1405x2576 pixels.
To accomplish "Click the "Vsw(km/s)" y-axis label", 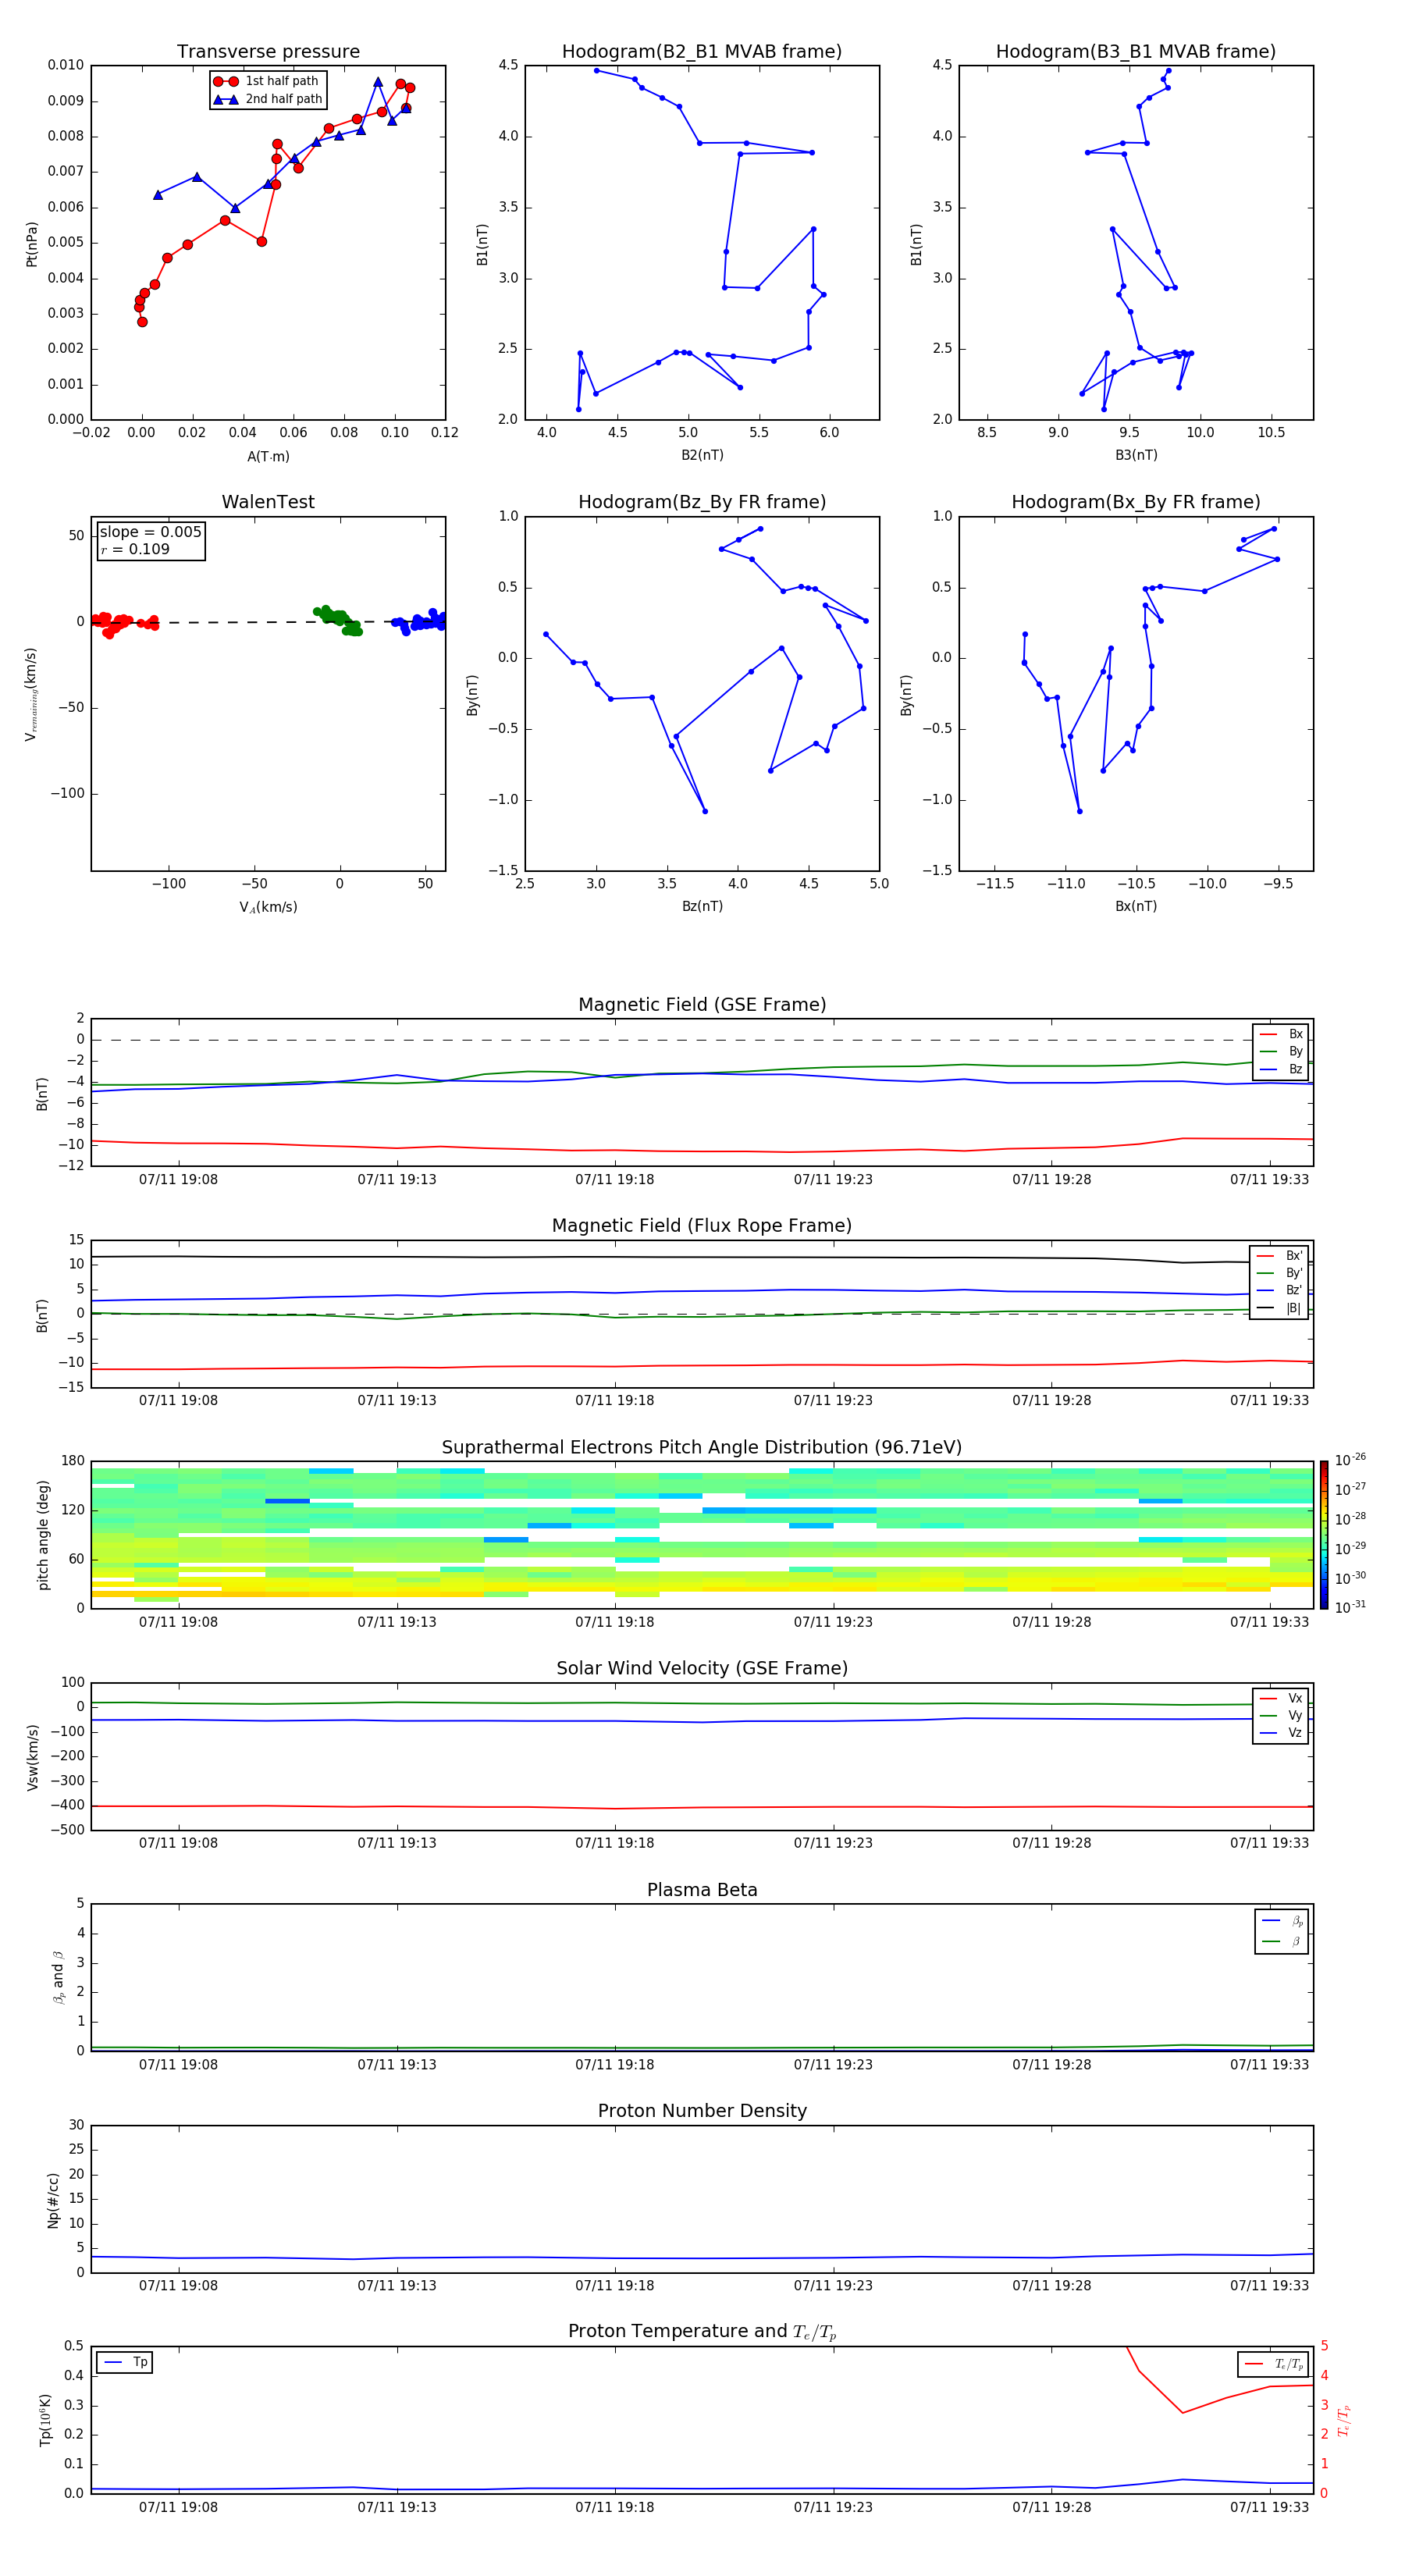I will [x=32, y=1757].
